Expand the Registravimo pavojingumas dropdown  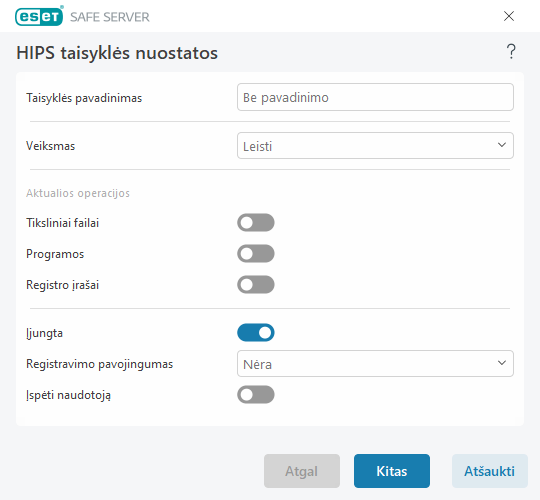click(375, 364)
